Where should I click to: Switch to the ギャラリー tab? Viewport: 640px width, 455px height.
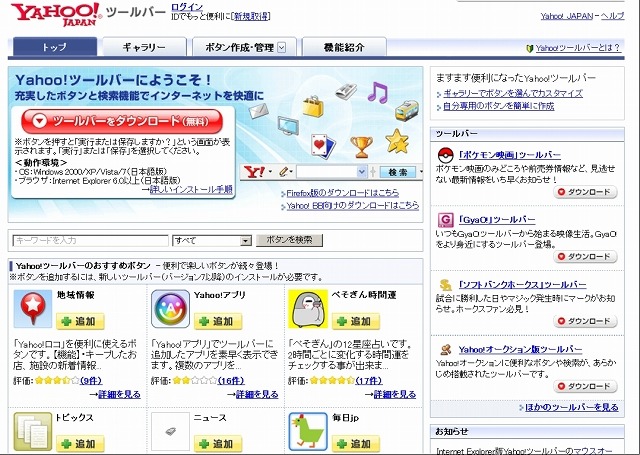[144, 47]
